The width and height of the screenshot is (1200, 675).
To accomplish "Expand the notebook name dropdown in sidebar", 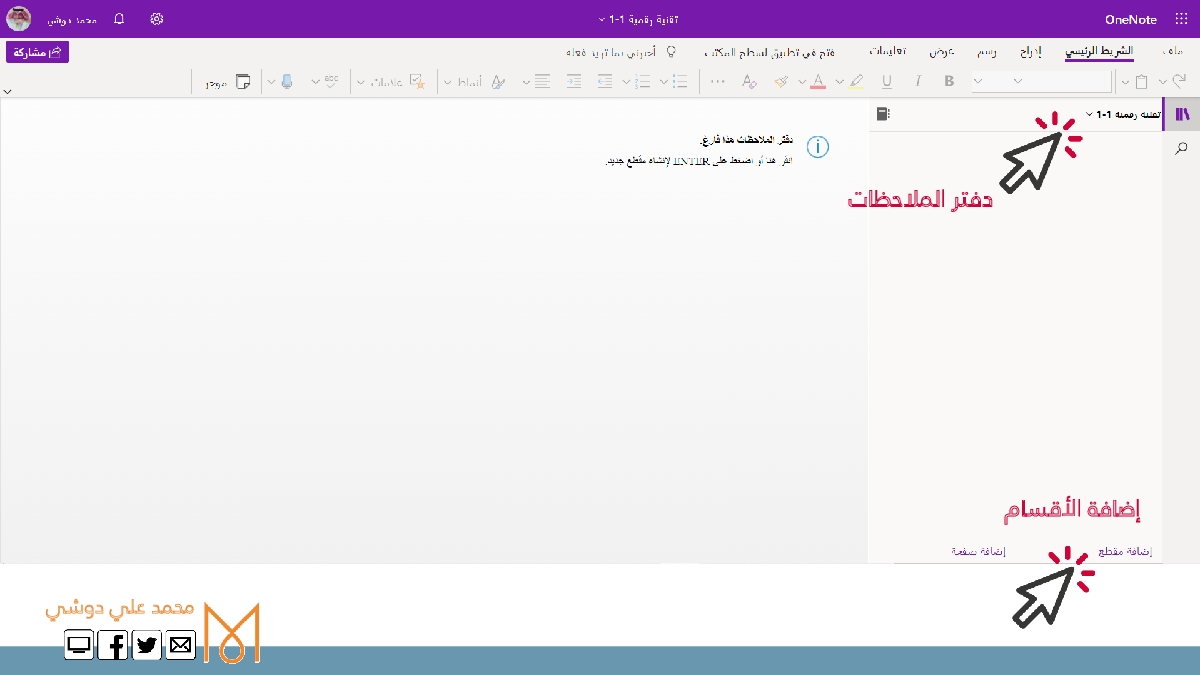I will click(1089, 114).
